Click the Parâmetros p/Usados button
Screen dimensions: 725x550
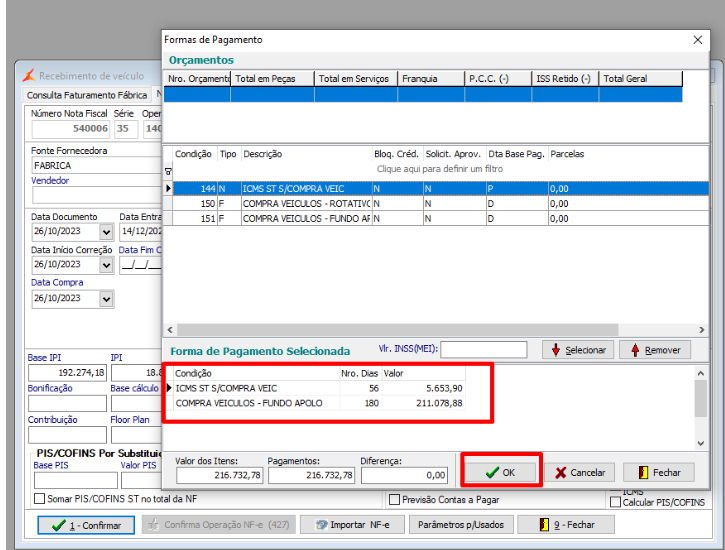pyautogui.click(x=461, y=525)
